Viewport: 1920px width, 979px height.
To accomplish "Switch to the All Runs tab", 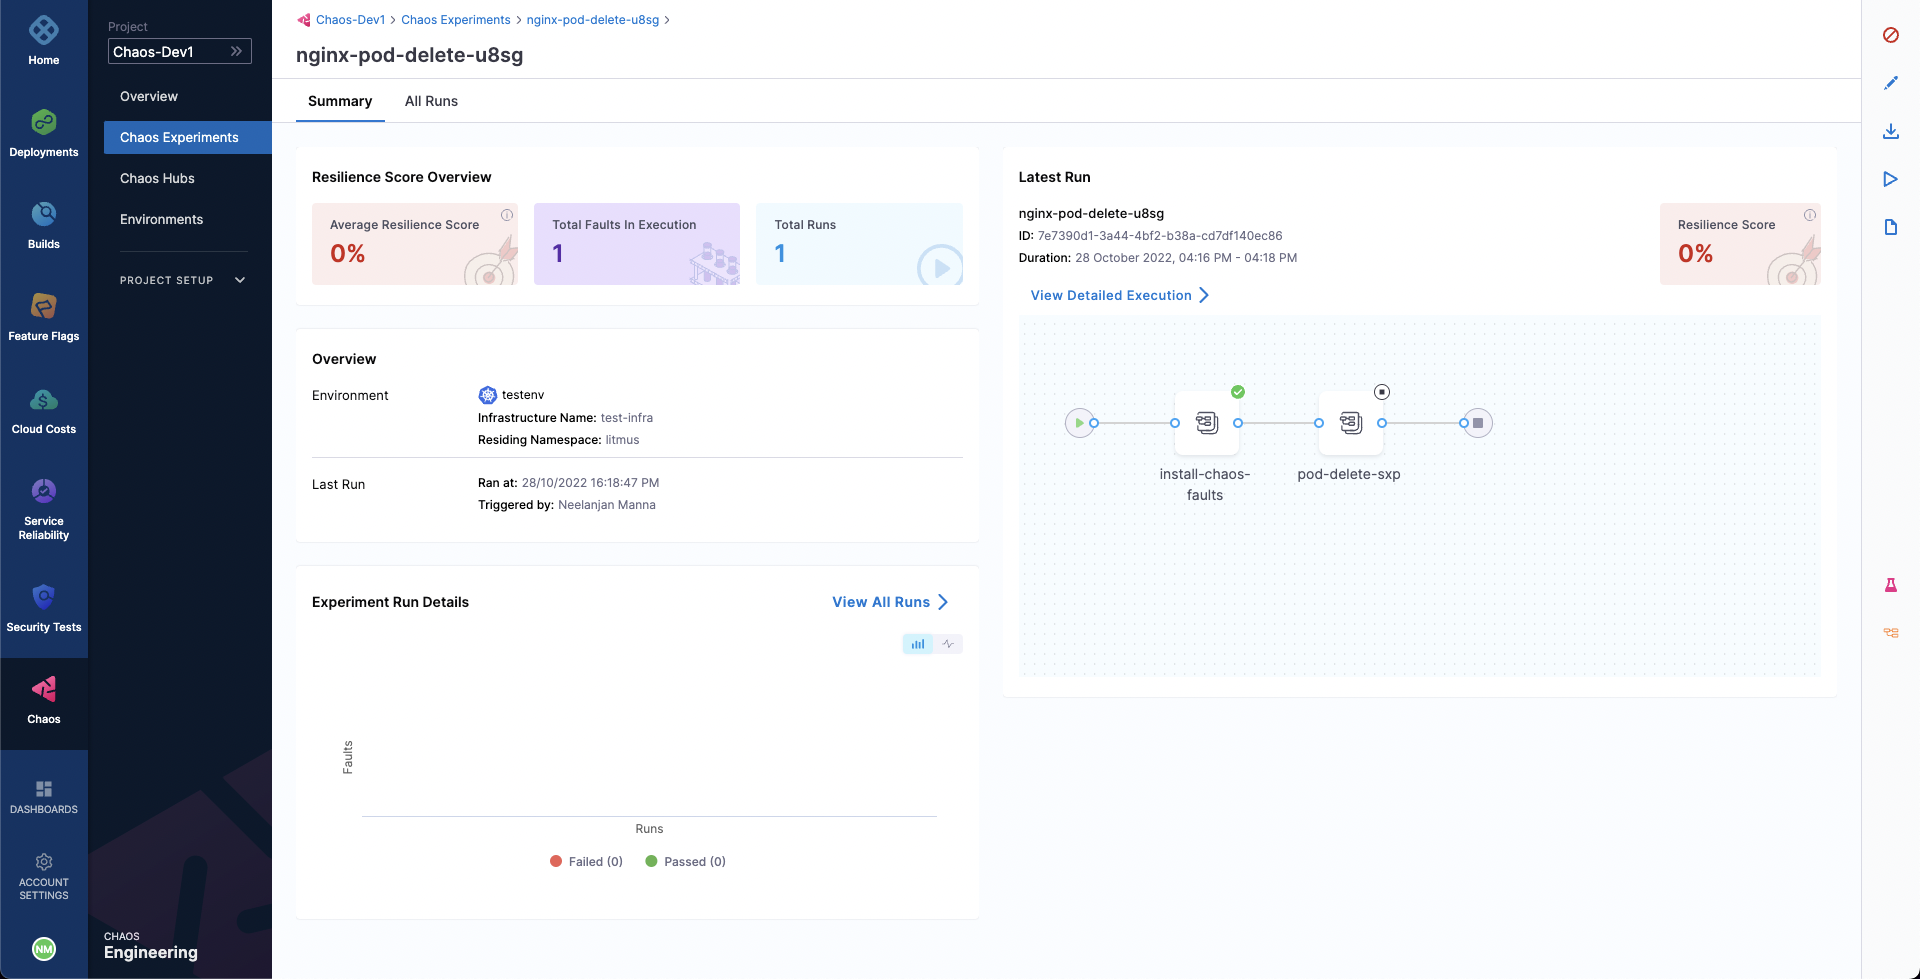I will (431, 101).
